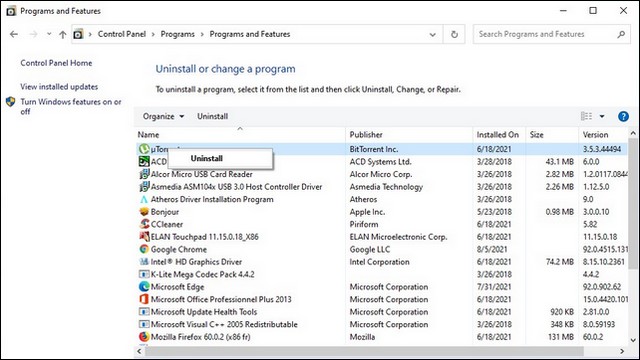
Task: Click BitTorrent Inc. publisher cell
Action: (x=374, y=149)
